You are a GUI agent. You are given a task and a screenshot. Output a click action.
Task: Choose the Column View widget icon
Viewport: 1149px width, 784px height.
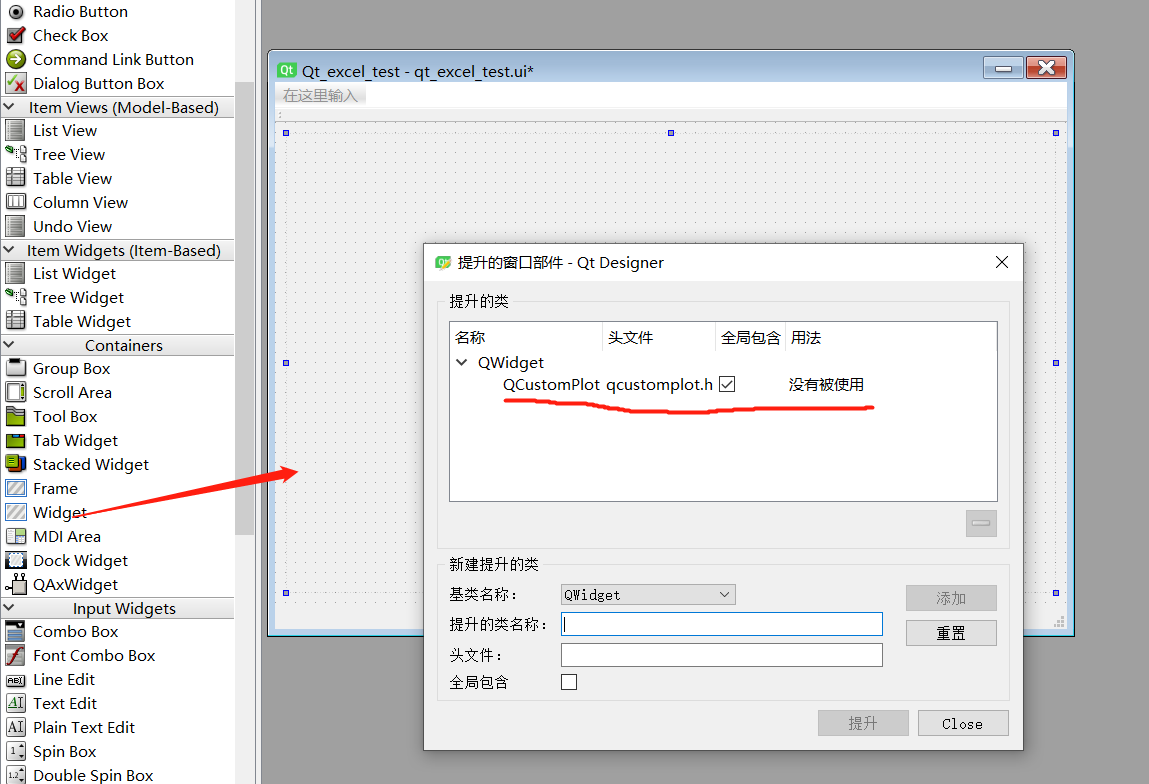coord(15,202)
